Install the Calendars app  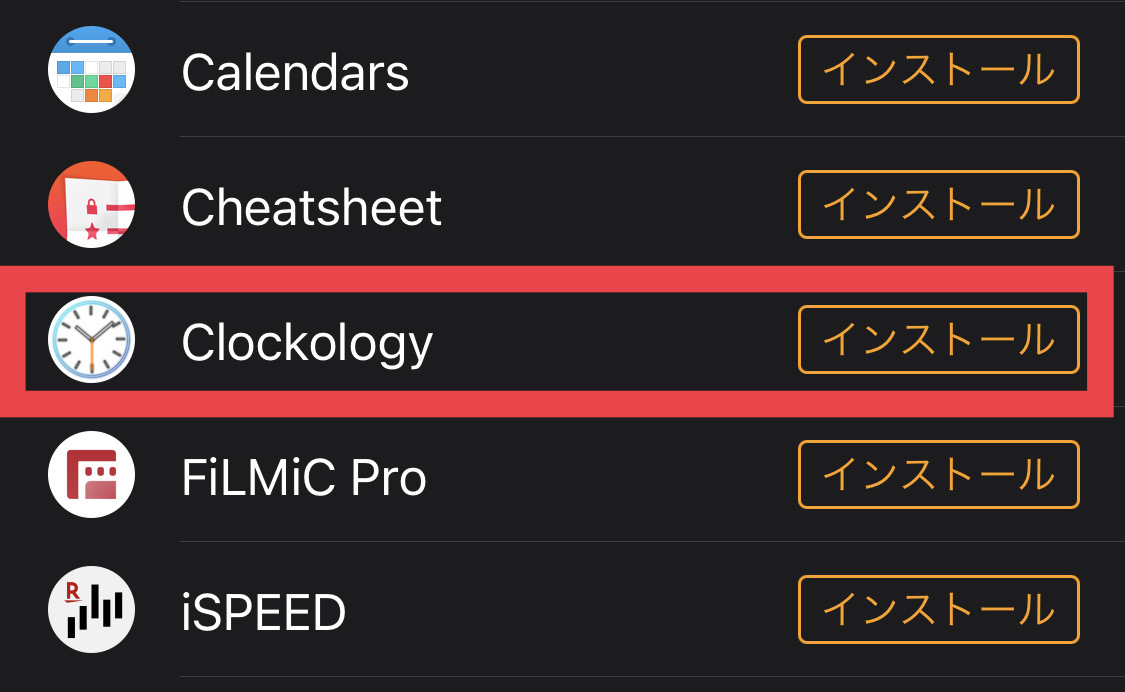pos(938,70)
